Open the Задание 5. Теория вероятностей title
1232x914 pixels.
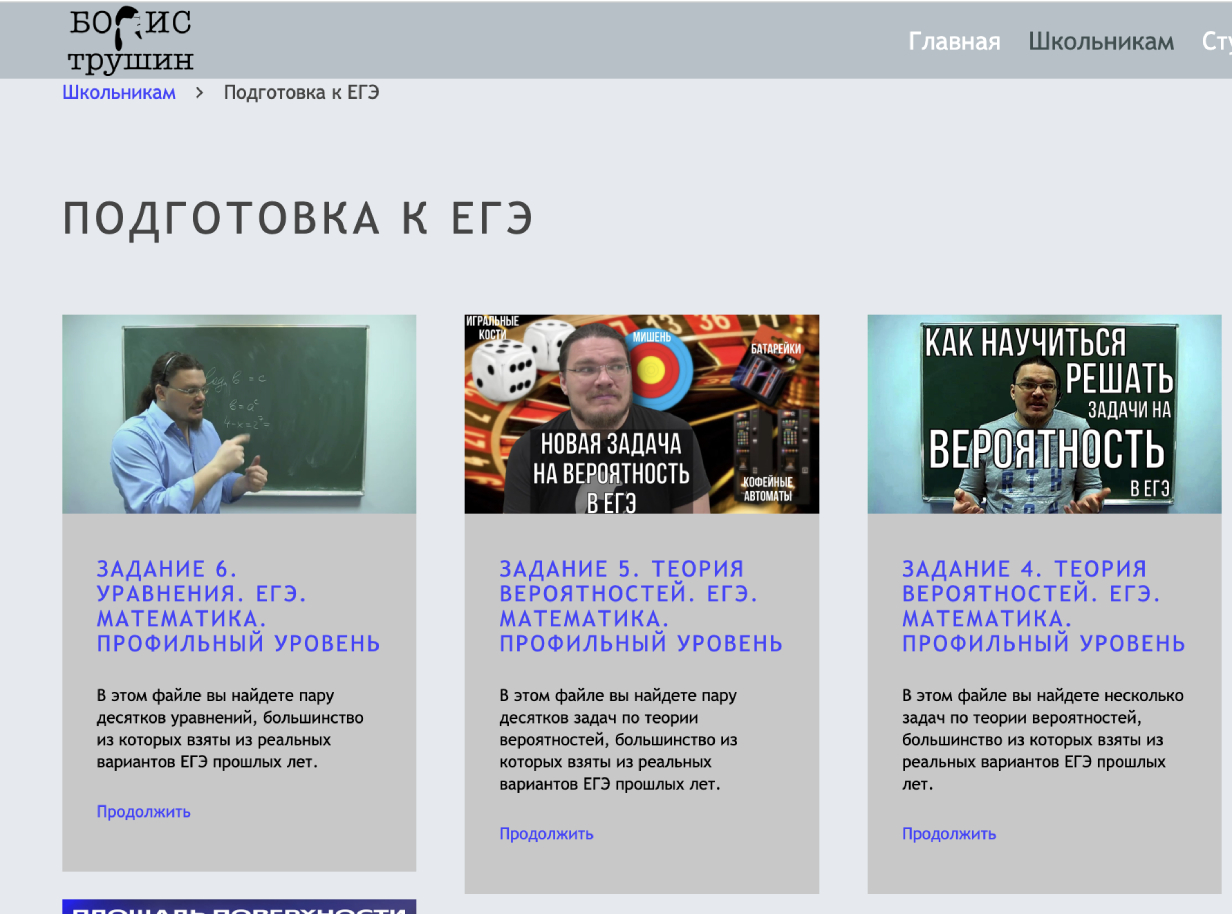(x=641, y=606)
